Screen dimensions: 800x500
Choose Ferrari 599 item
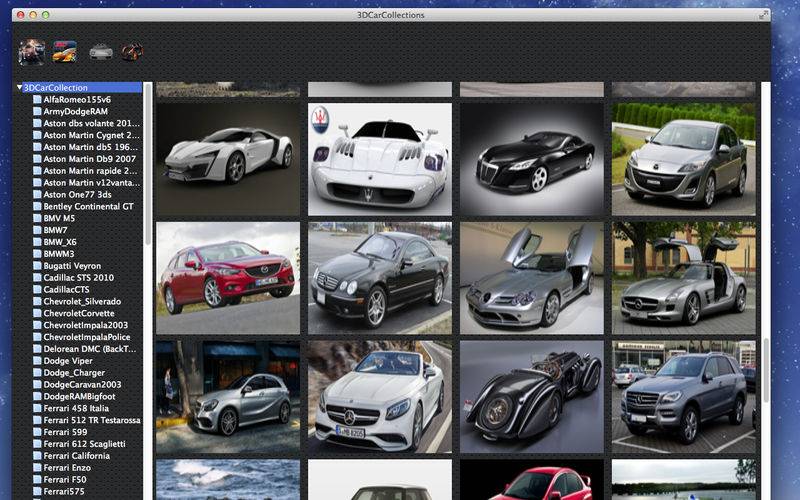click(x=65, y=432)
